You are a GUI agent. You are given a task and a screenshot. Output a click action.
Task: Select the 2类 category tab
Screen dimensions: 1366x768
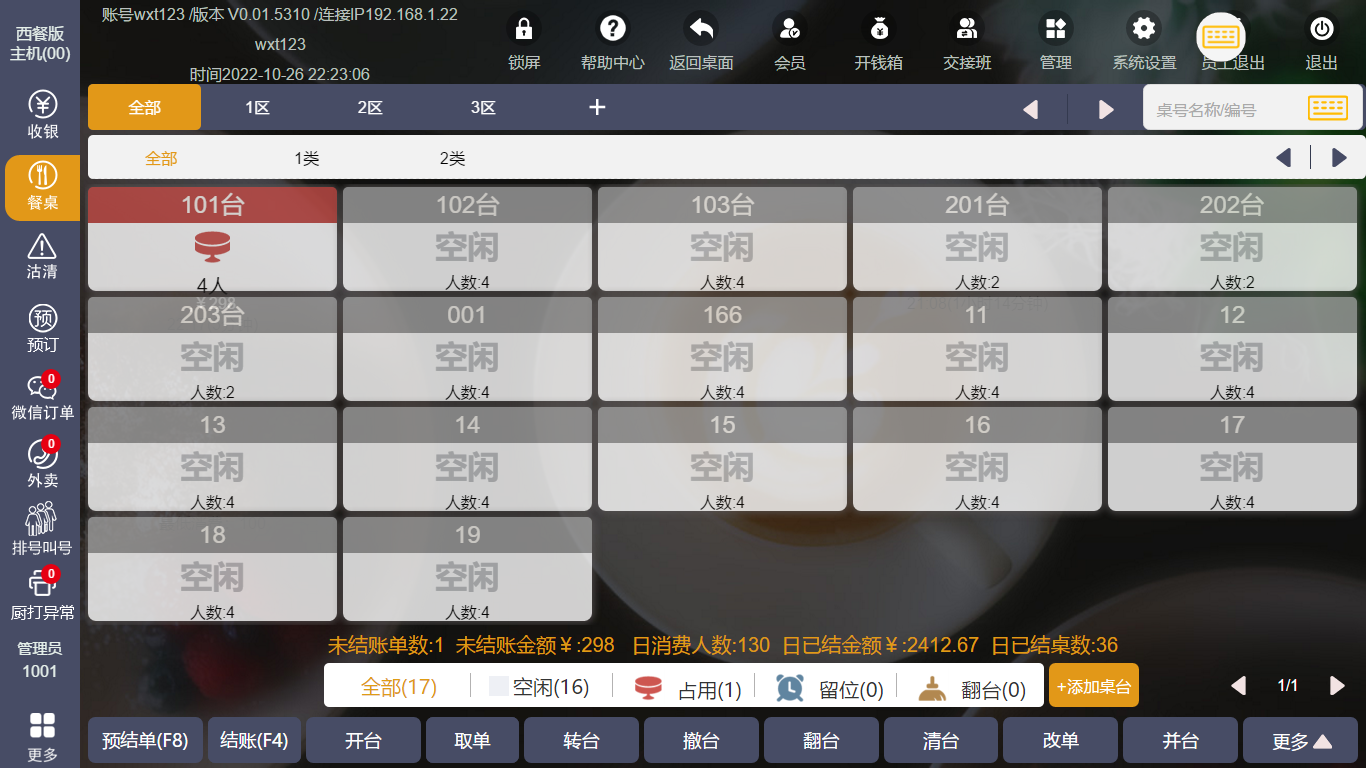tap(452, 158)
